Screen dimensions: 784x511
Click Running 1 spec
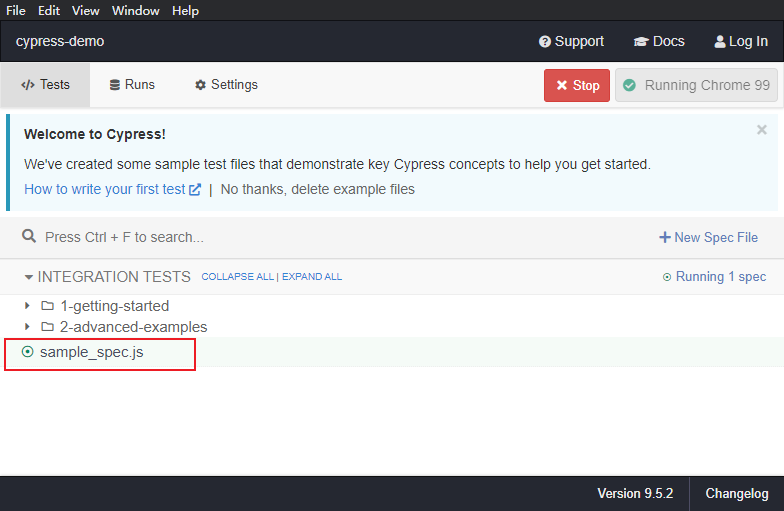(714, 276)
